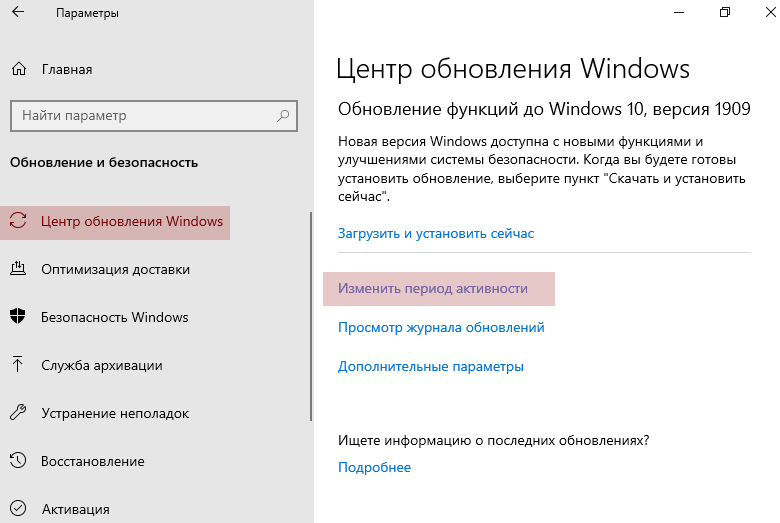Click the back arrow icon
The image size is (780, 523).
(x=19, y=14)
